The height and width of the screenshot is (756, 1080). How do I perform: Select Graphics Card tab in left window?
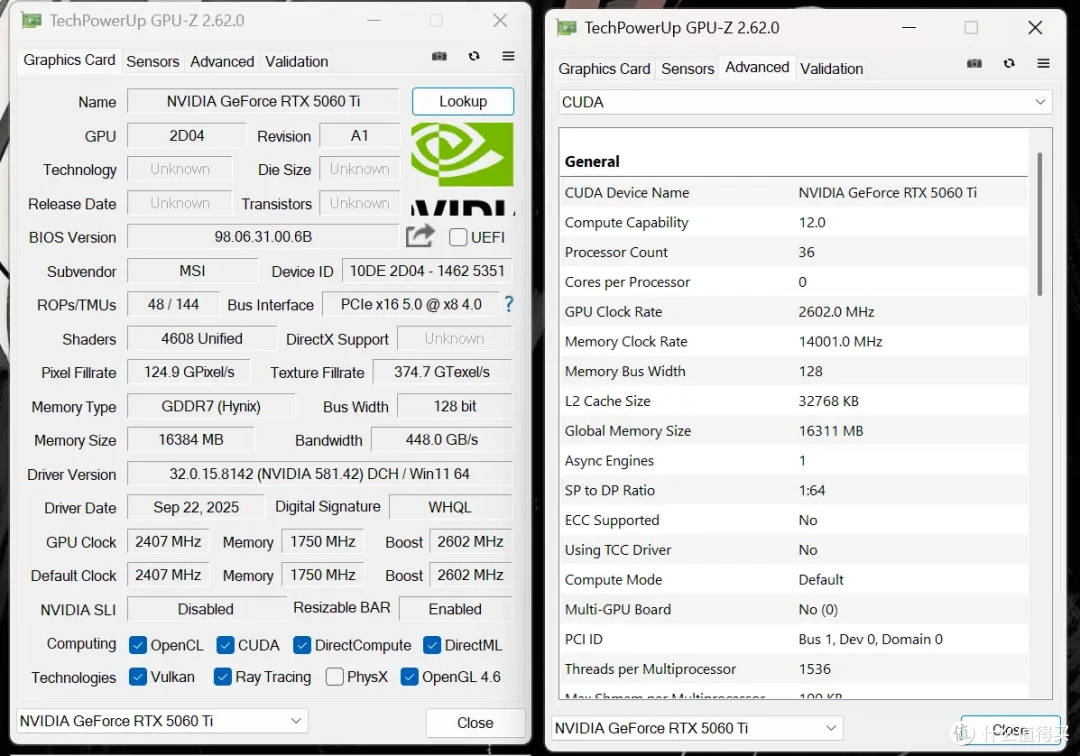click(69, 60)
